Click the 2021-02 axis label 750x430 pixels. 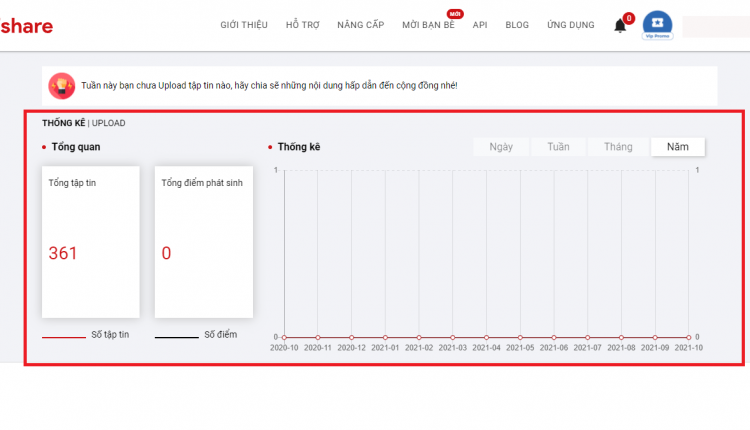click(419, 348)
